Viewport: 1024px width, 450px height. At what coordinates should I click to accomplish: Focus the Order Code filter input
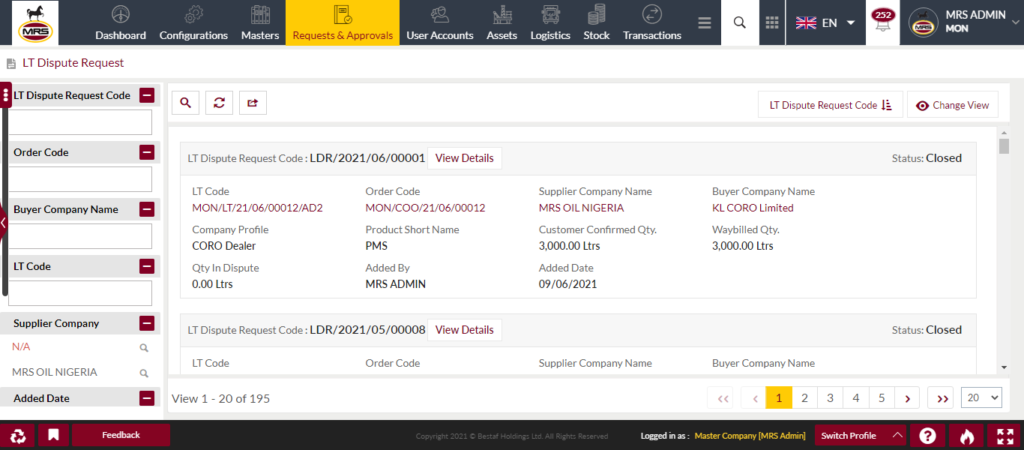coord(80,179)
